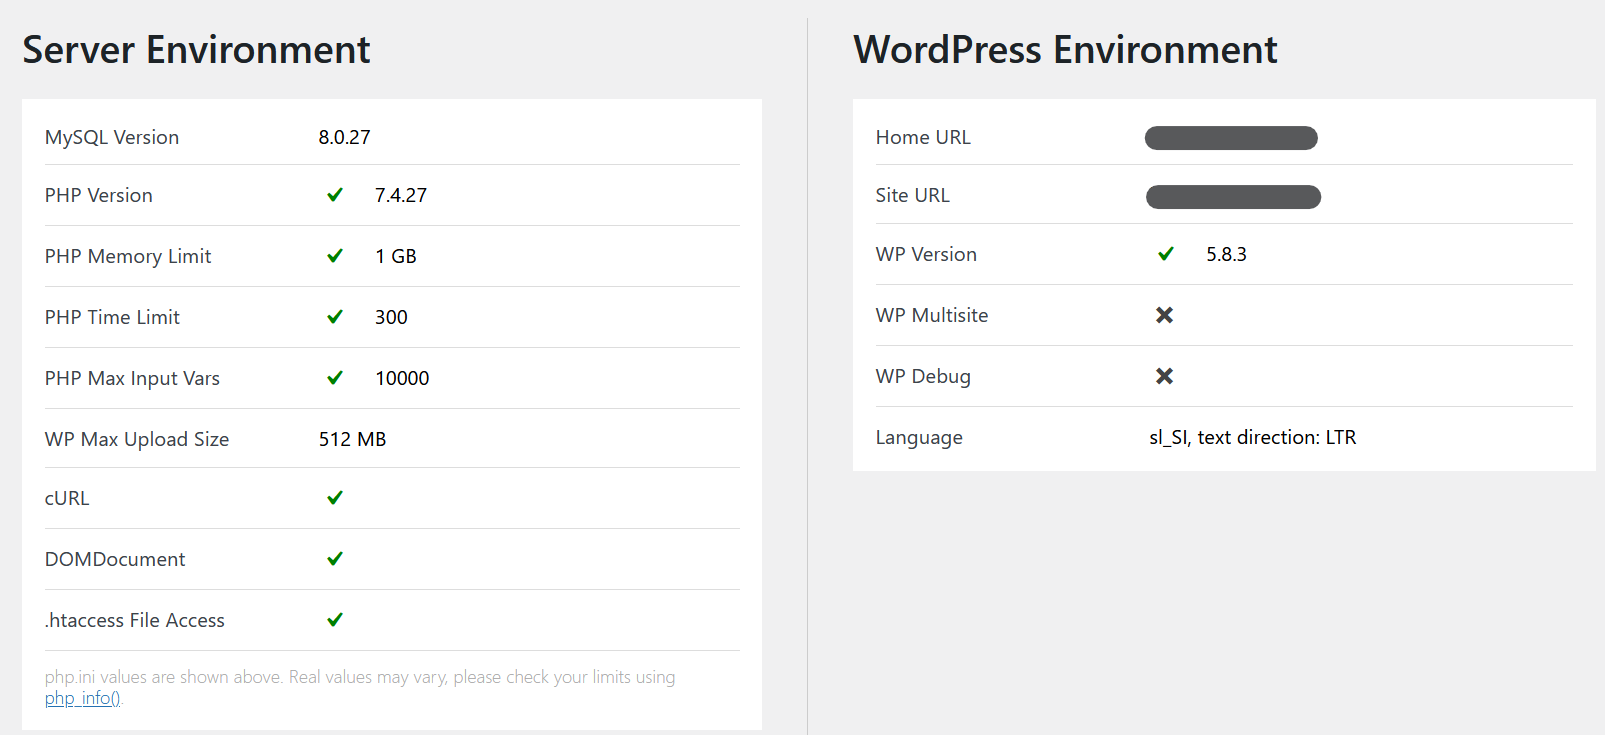The image size is (1605, 735).
Task: Click the WP Debug cross icon
Action: (x=1165, y=376)
